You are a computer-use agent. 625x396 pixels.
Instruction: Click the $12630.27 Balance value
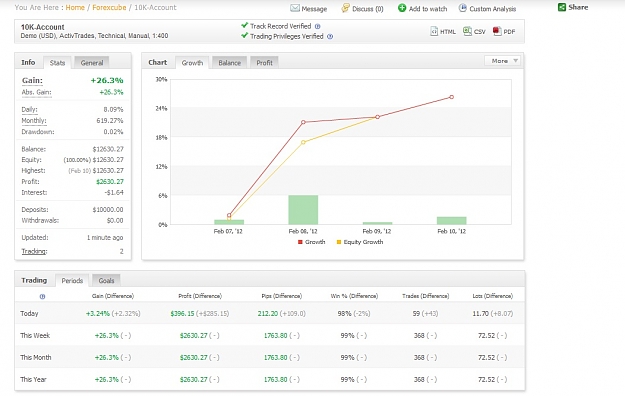click(108, 149)
